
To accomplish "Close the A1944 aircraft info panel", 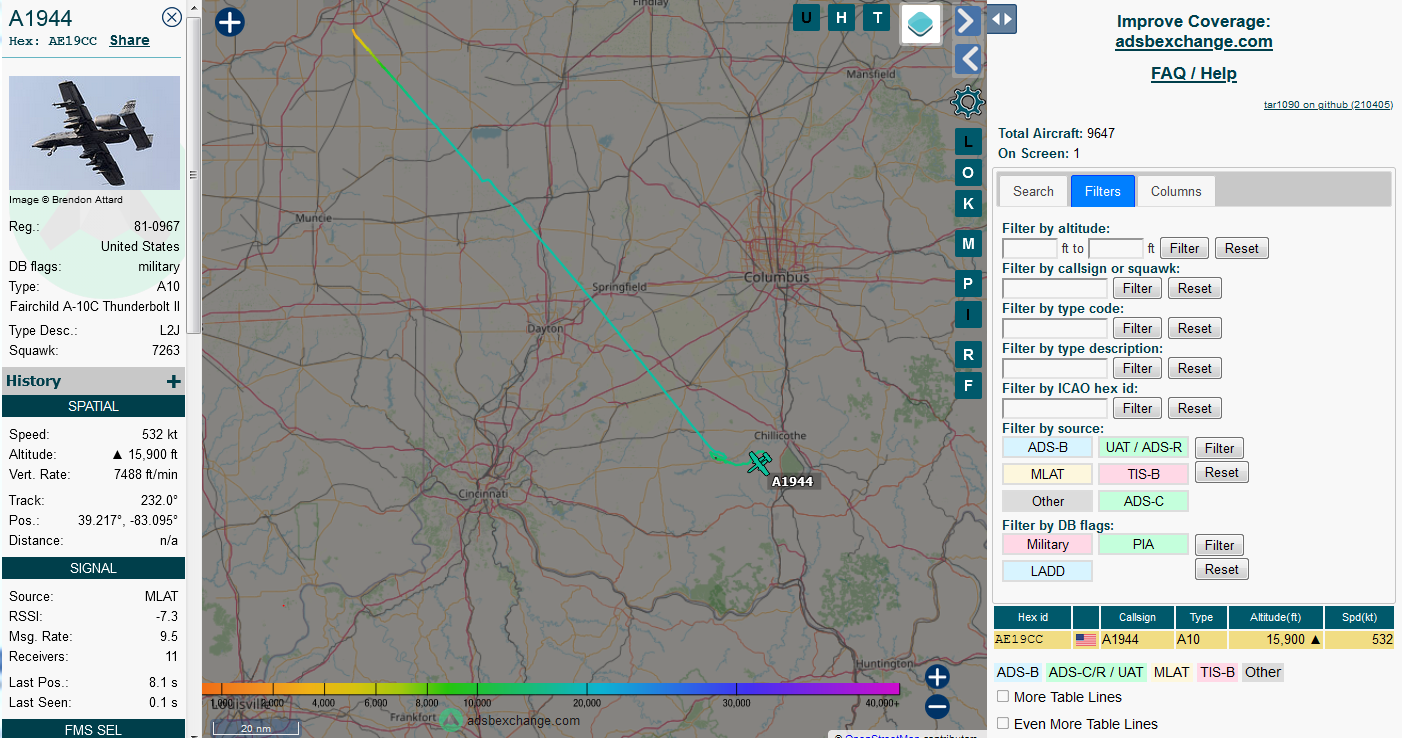I will click(172, 17).
